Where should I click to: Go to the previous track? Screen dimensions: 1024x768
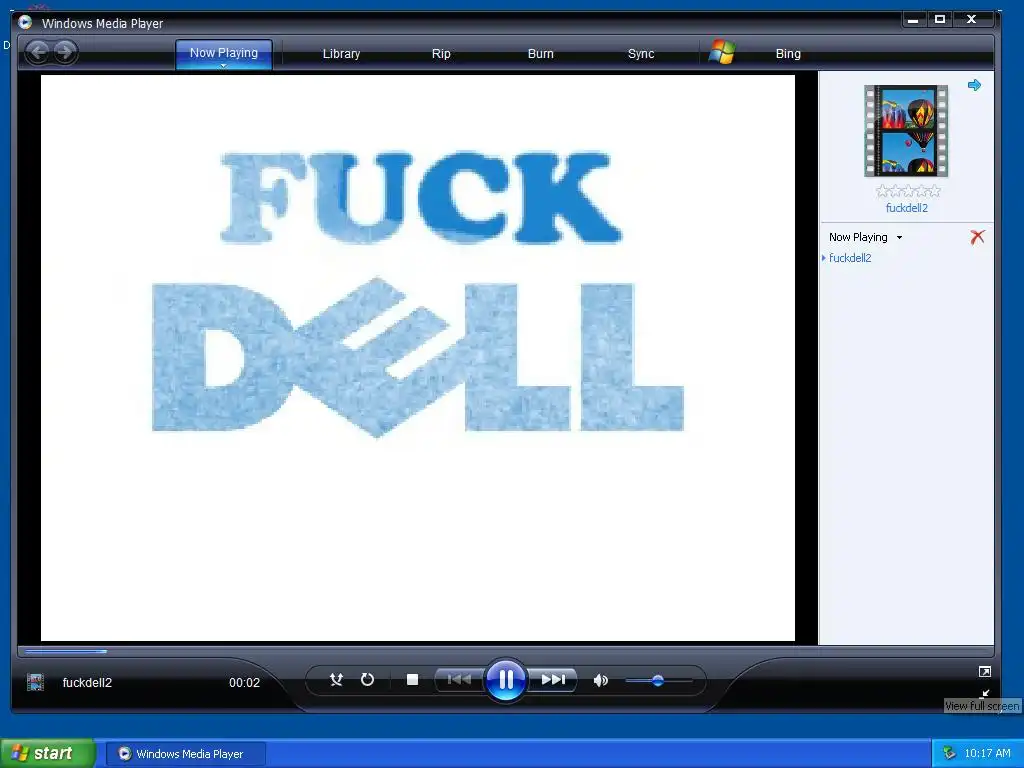[459, 680]
